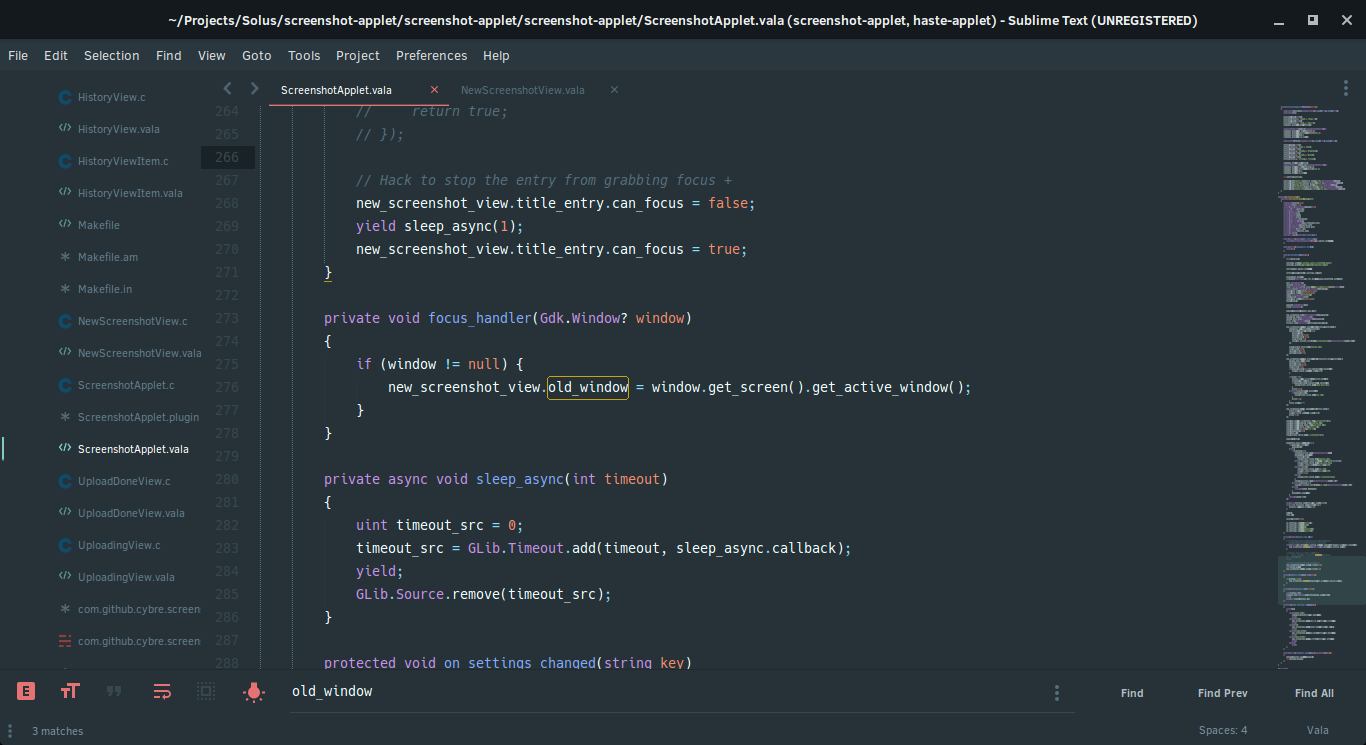
Task: Open the Preferences menu
Action: point(431,56)
